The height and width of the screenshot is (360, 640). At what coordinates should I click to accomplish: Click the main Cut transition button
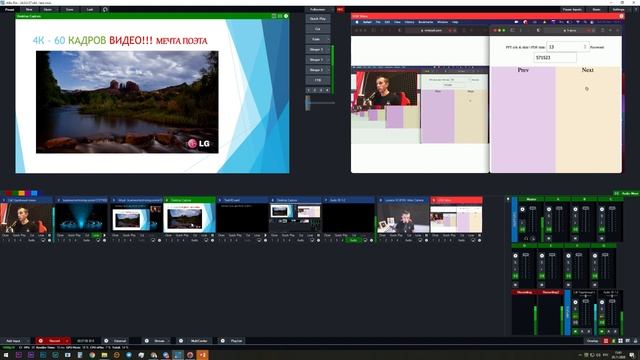tap(318, 29)
